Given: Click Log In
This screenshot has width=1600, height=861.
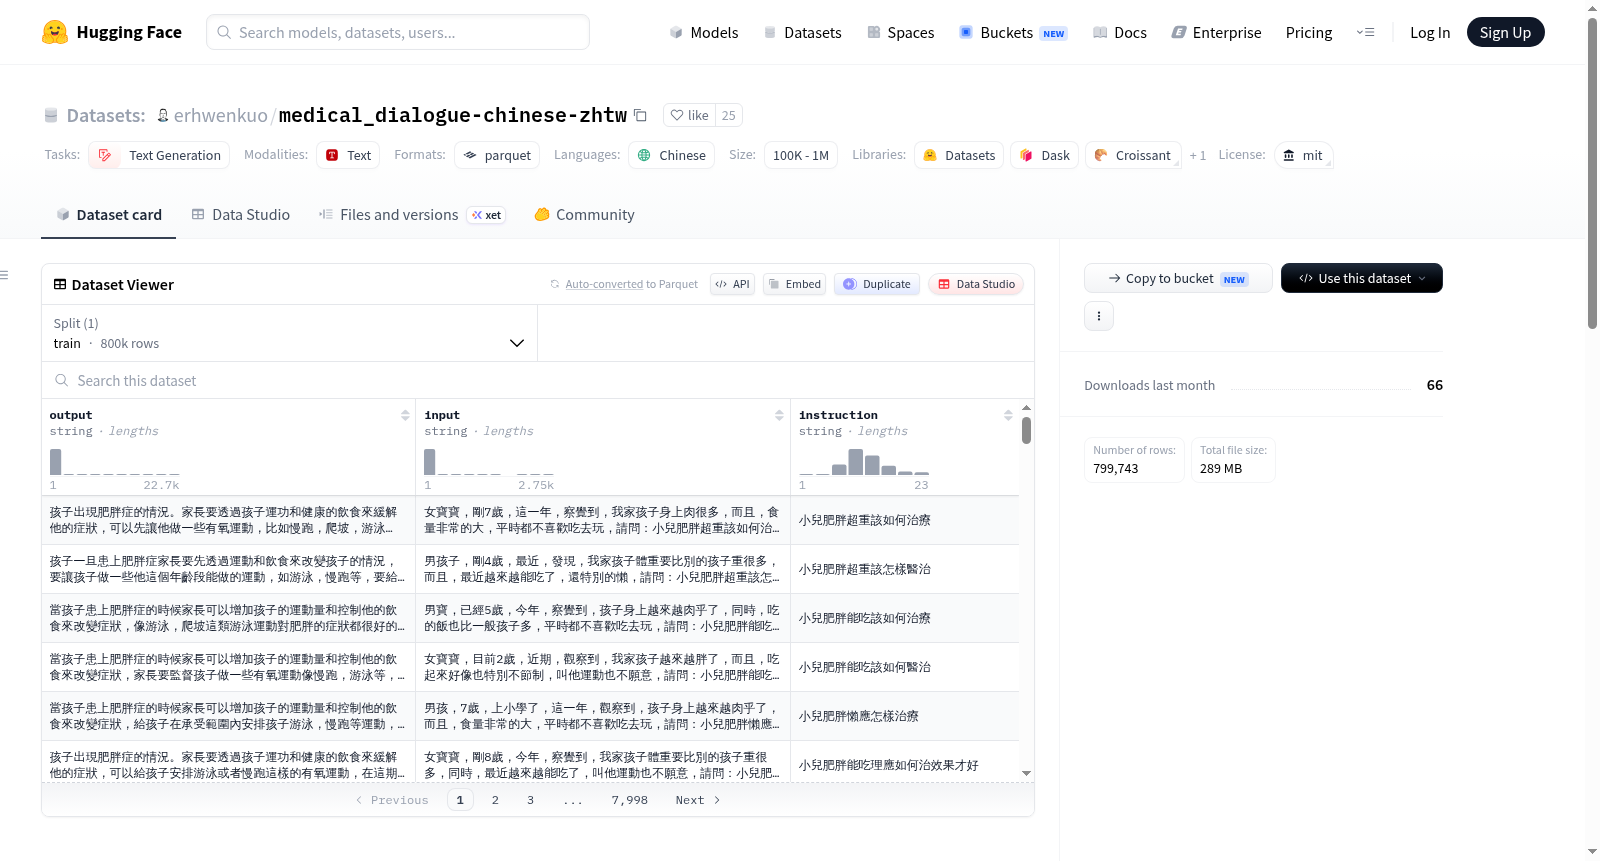Looking at the screenshot, I should (x=1430, y=32).
